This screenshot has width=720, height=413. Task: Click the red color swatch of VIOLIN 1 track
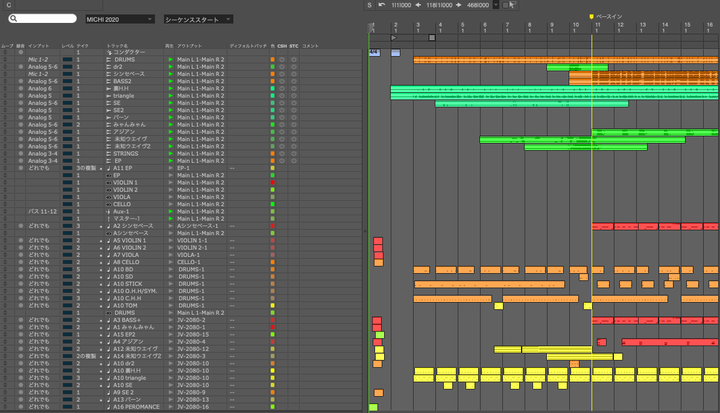(272, 182)
